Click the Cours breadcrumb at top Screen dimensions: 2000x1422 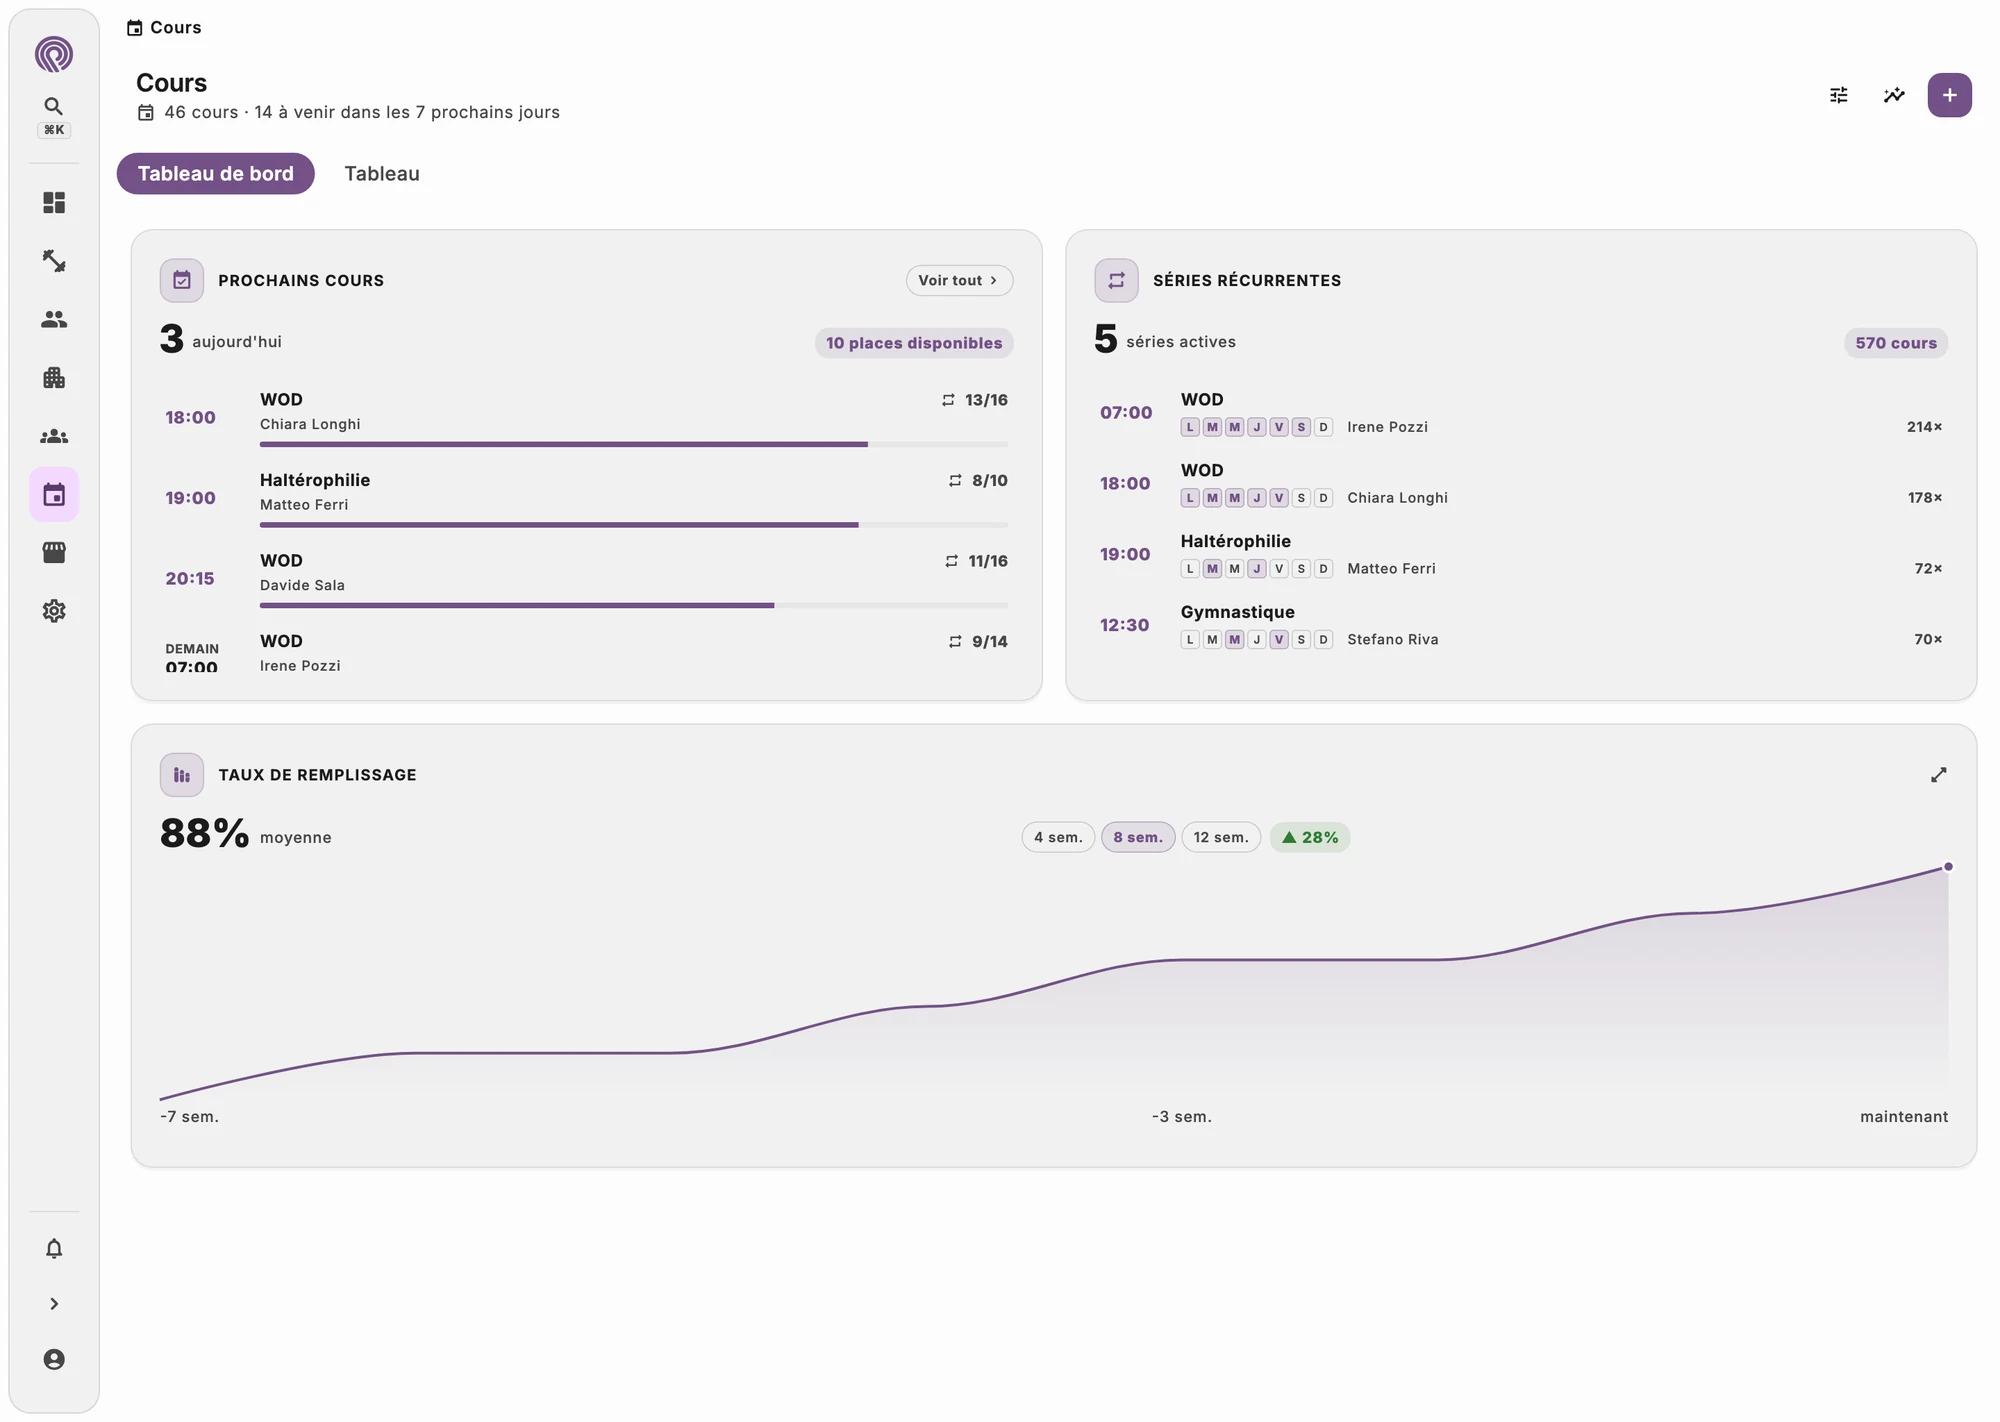click(x=164, y=28)
